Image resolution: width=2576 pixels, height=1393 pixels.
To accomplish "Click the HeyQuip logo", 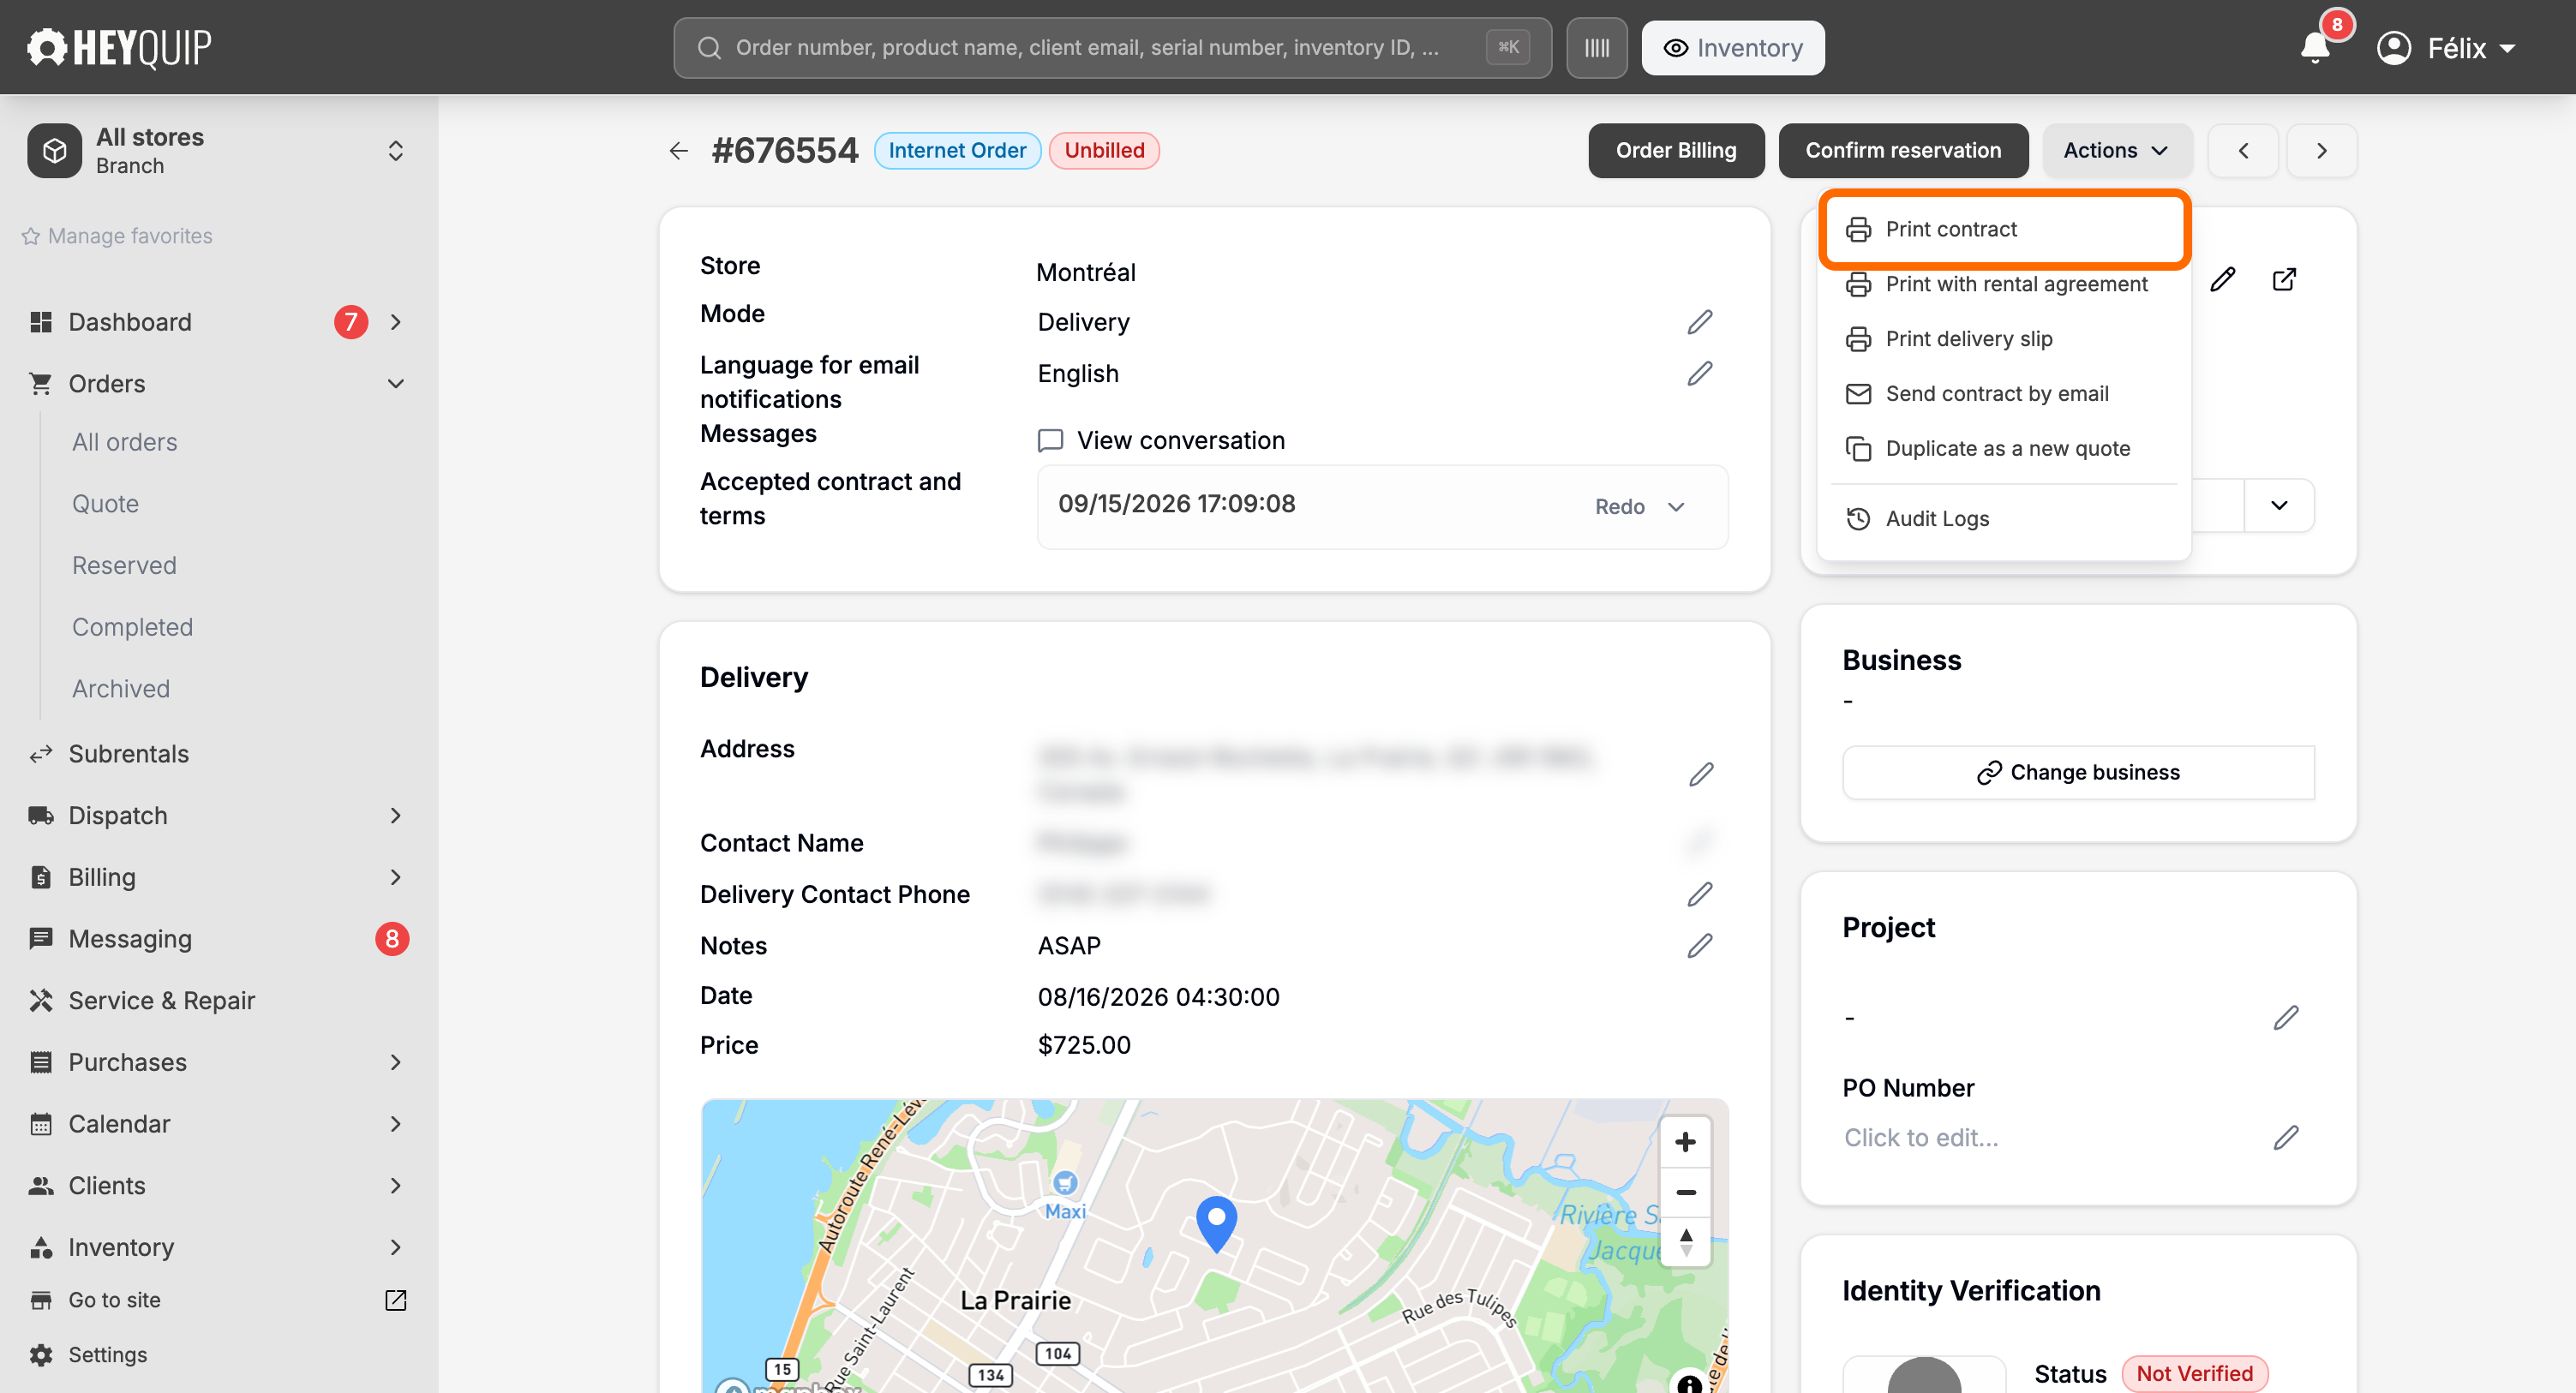I will click(119, 47).
